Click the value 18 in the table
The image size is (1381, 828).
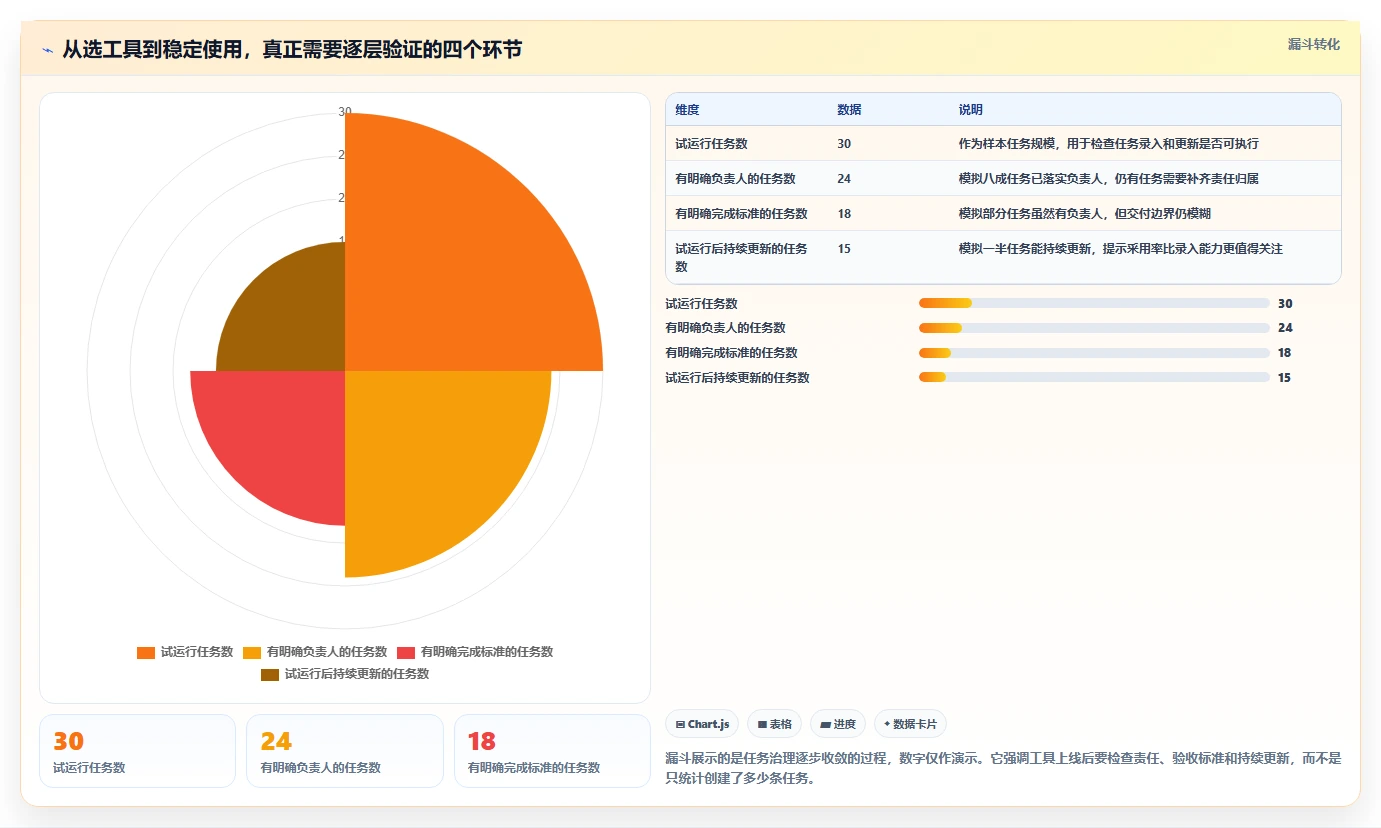tap(844, 214)
